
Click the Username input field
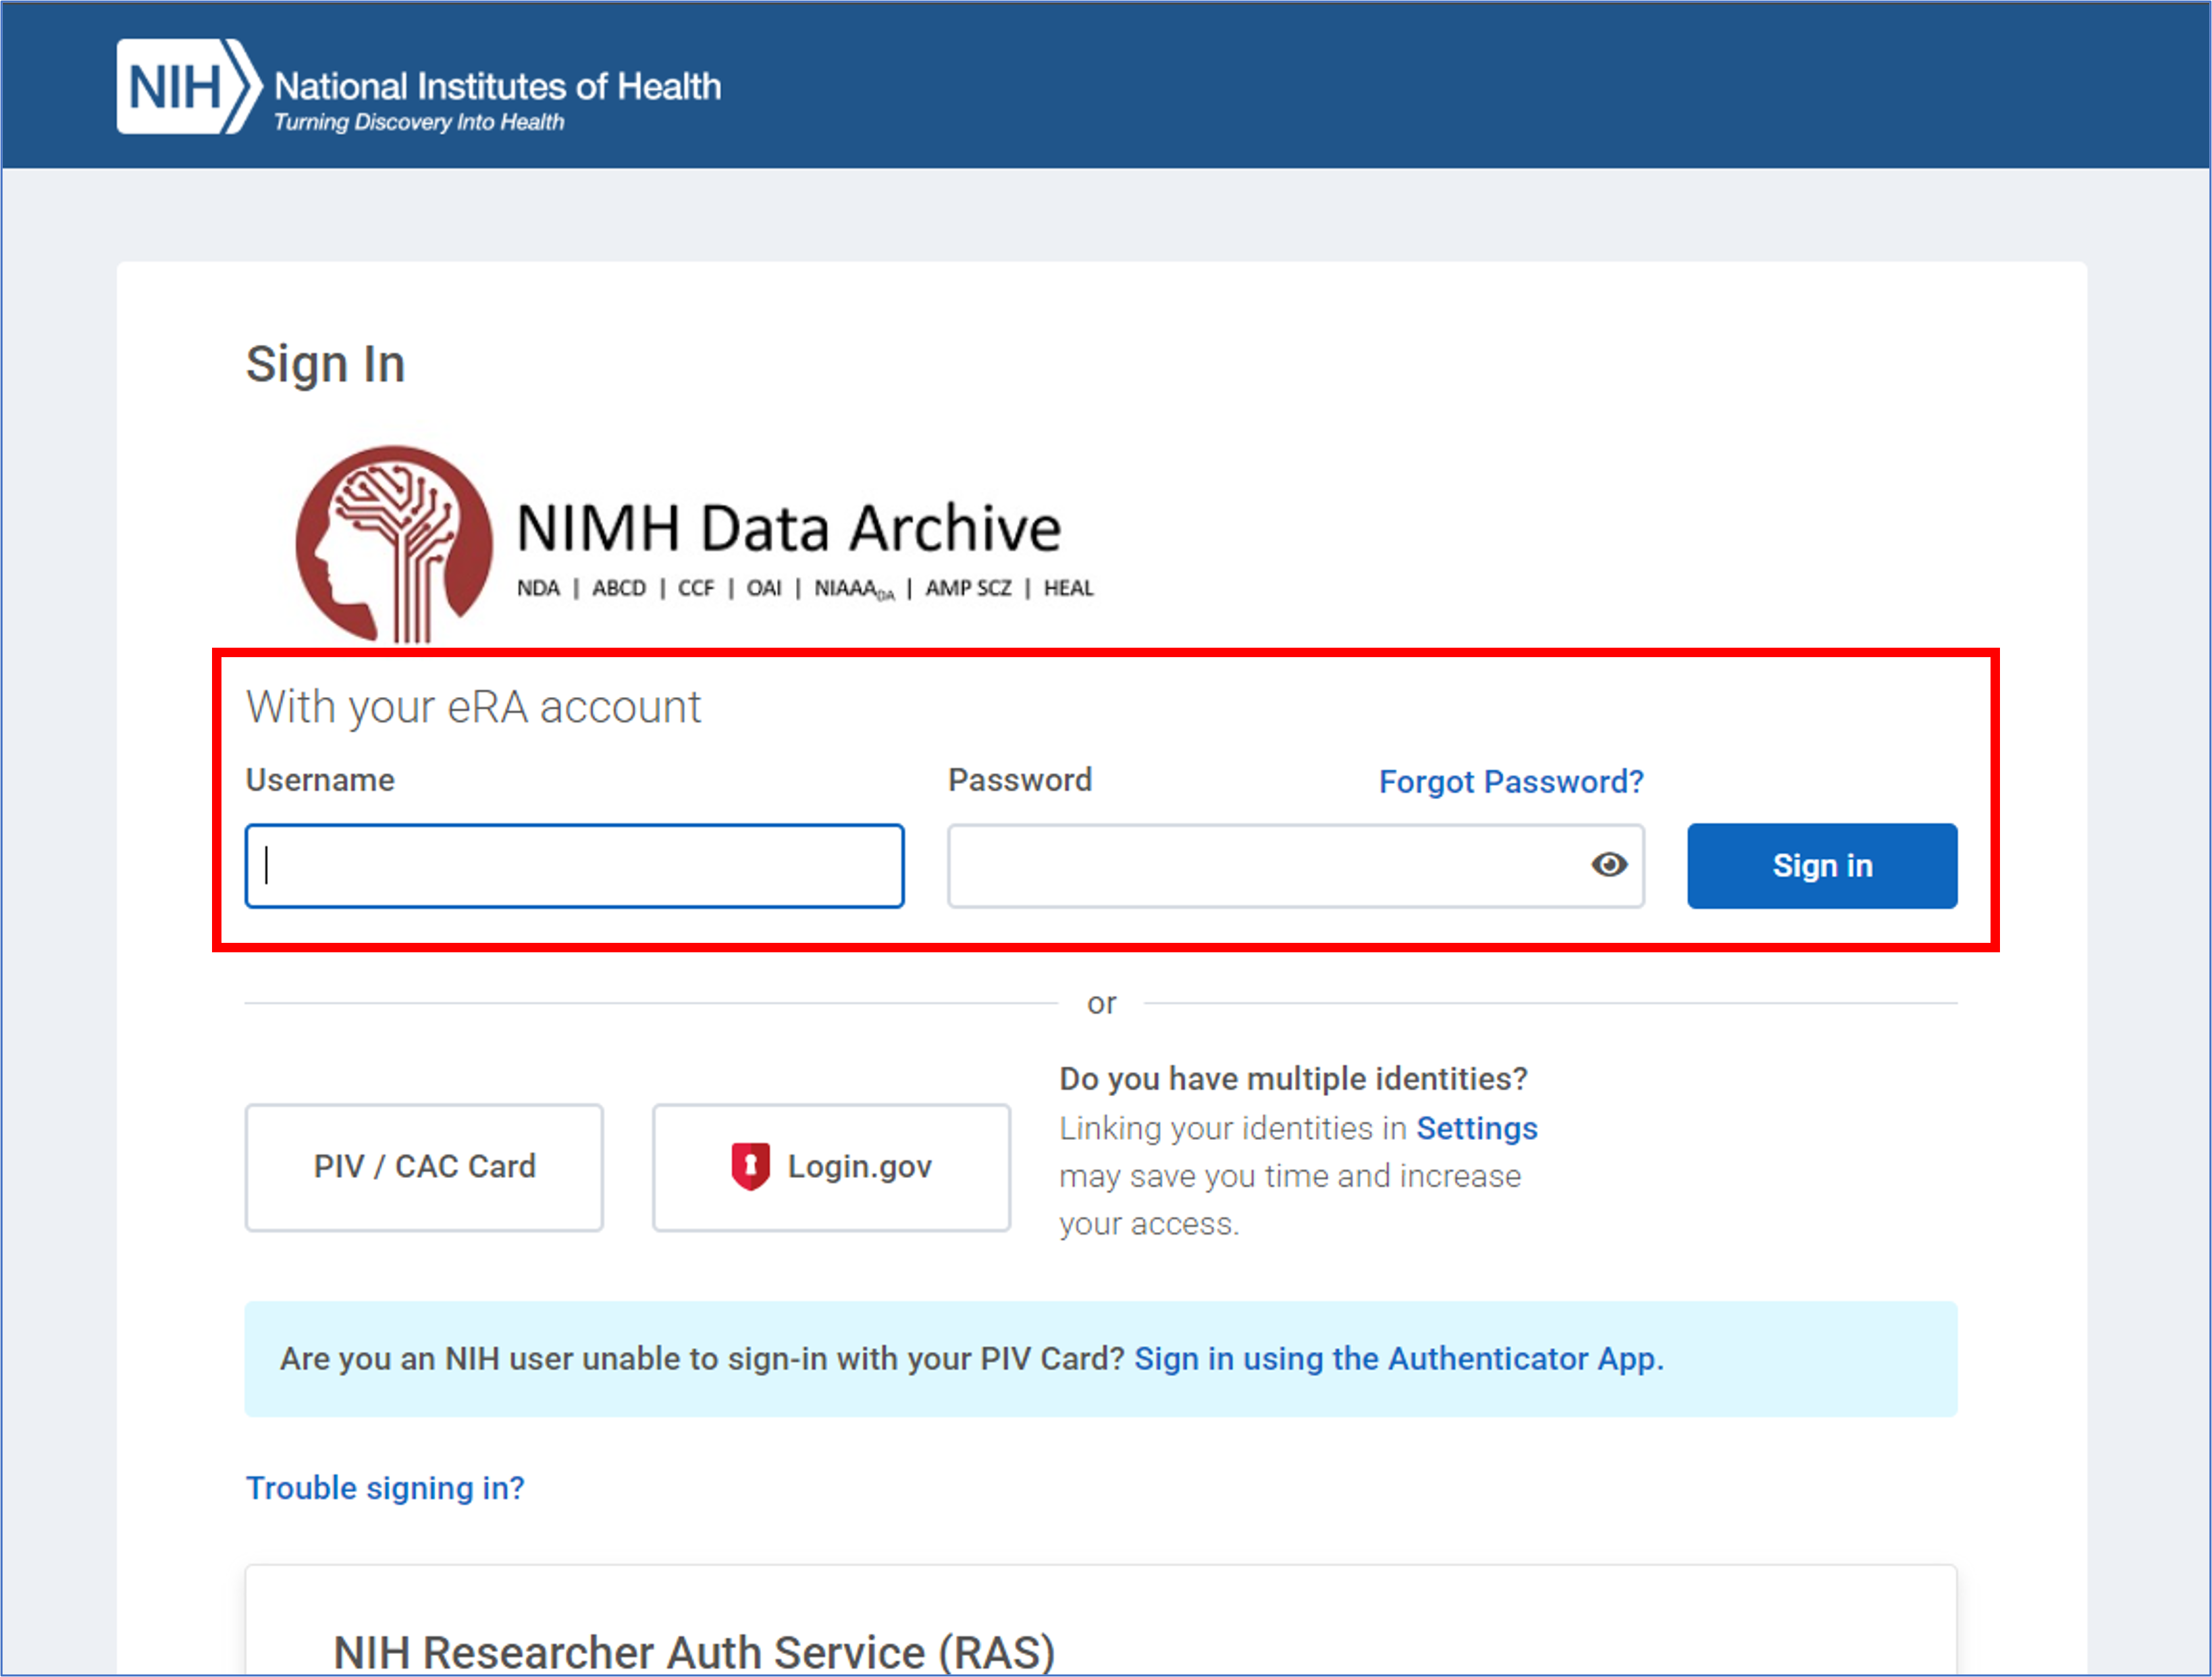(x=574, y=866)
